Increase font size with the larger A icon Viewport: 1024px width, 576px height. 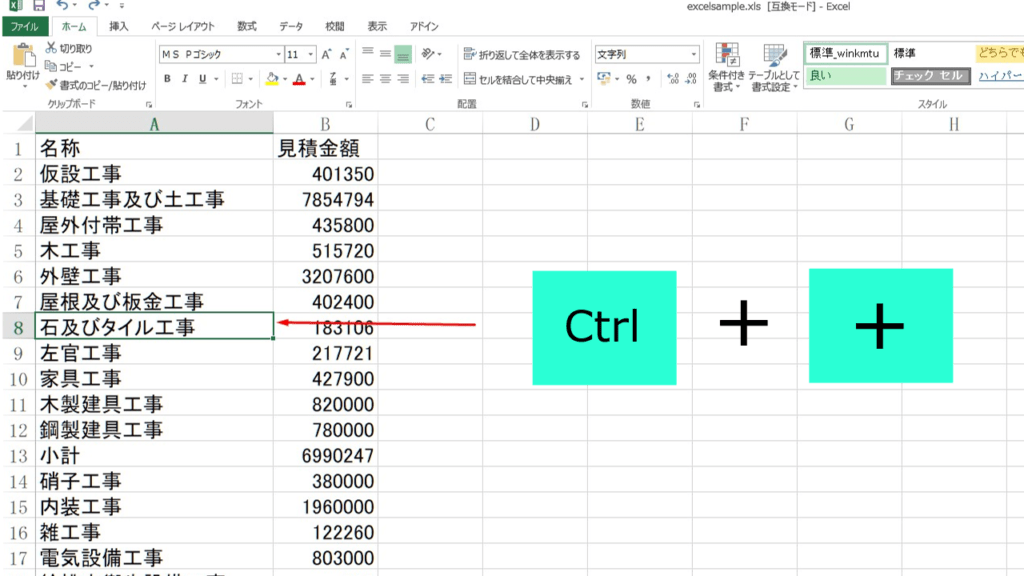click(326, 54)
